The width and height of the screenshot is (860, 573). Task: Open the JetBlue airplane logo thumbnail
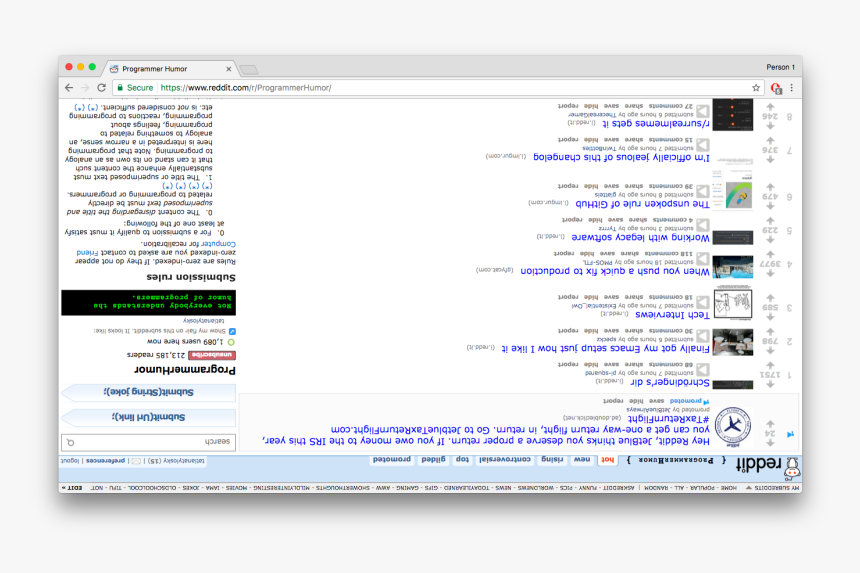(x=733, y=426)
